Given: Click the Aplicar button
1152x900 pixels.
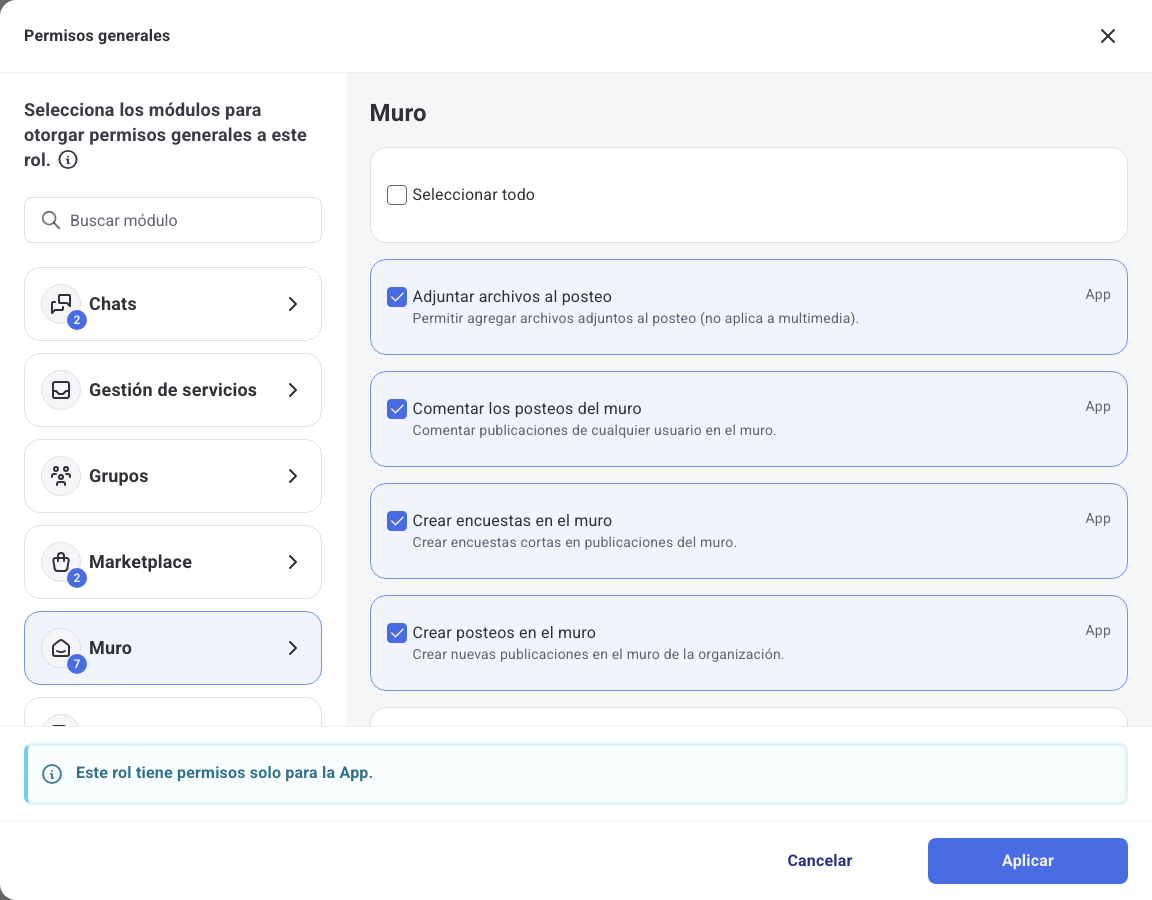Looking at the screenshot, I should click(1027, 860).
